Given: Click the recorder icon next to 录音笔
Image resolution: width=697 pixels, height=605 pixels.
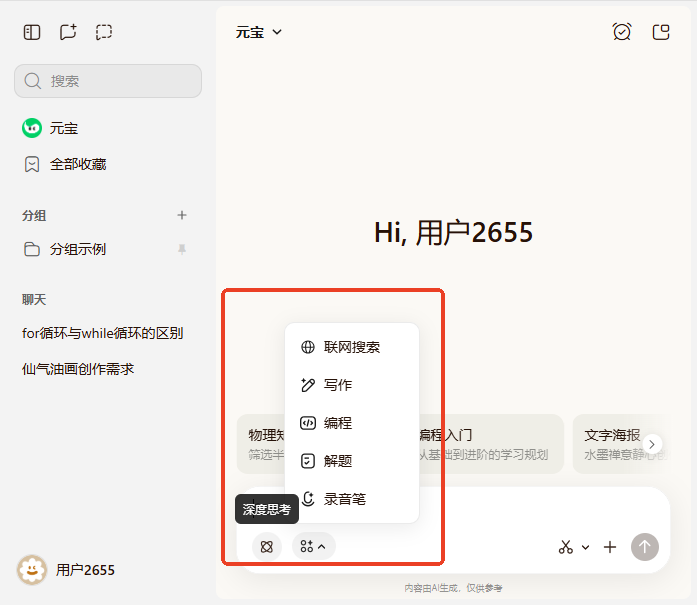Looking at the screenshot, I should 308,499.
